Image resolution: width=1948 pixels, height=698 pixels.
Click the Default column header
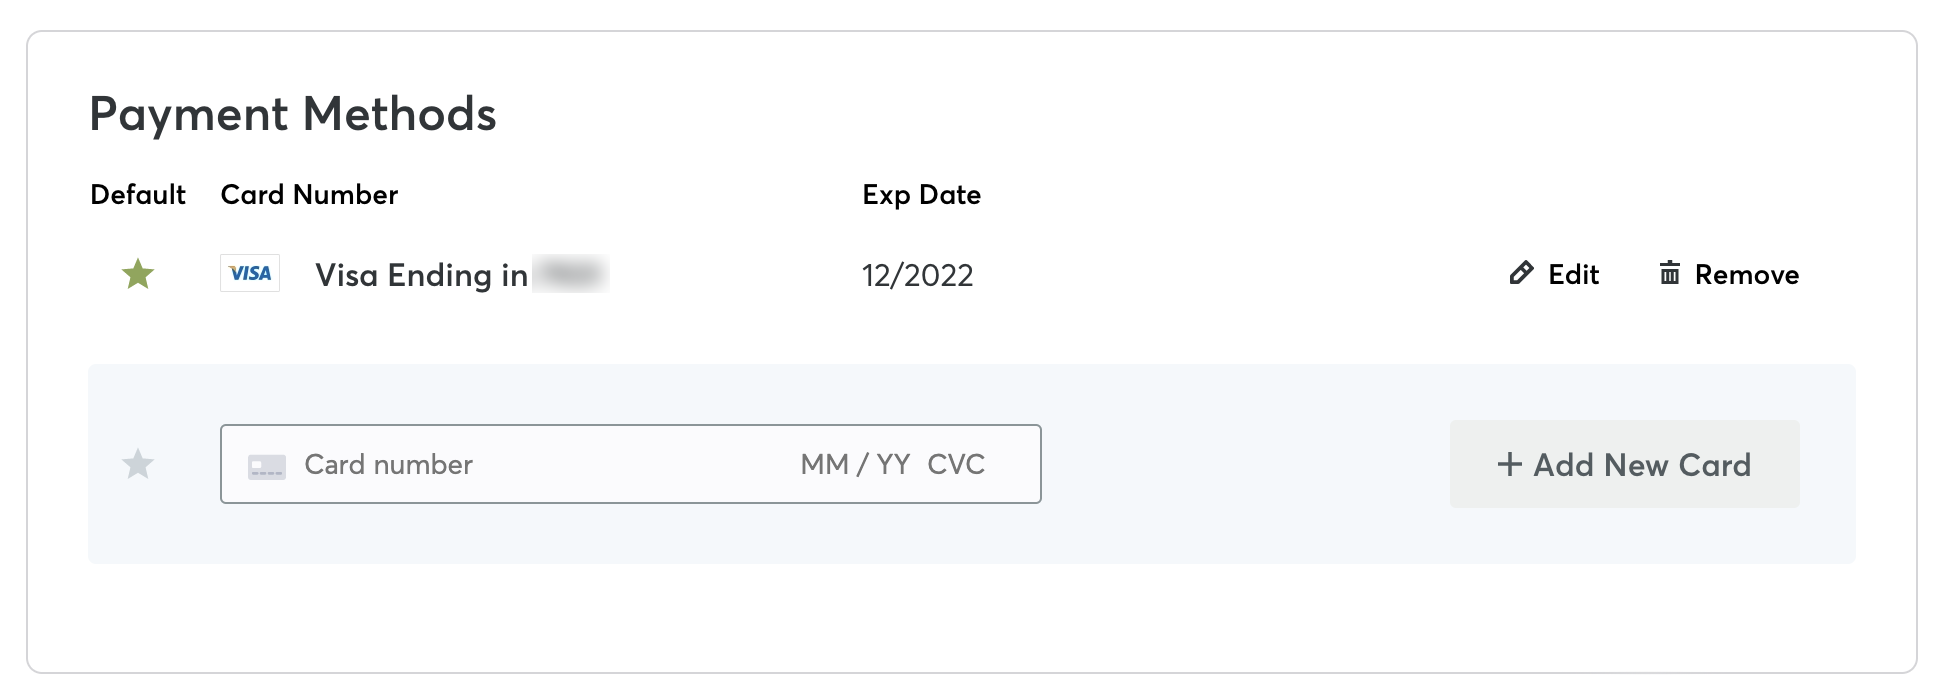point(138,195)
